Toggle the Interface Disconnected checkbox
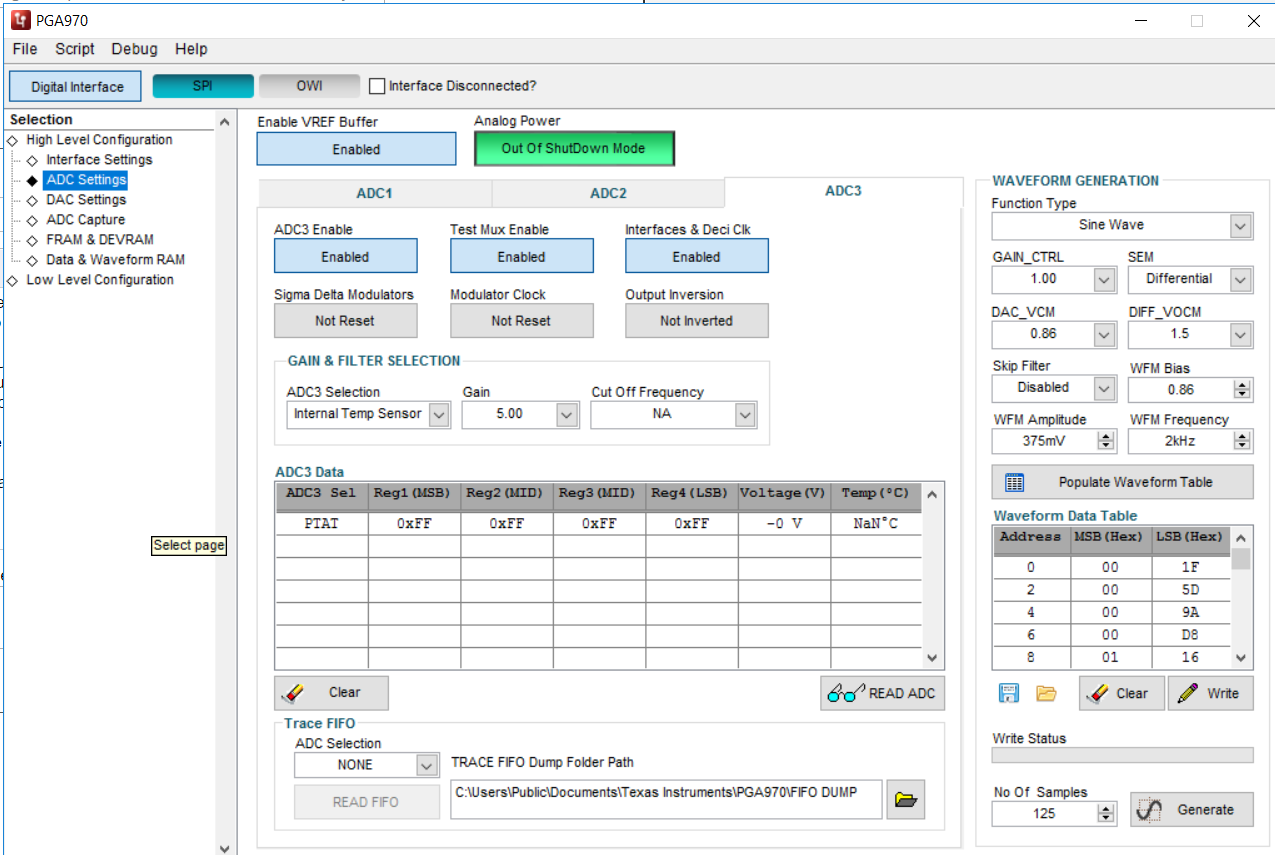This screenshot has width=1275, height=855. 377,85
